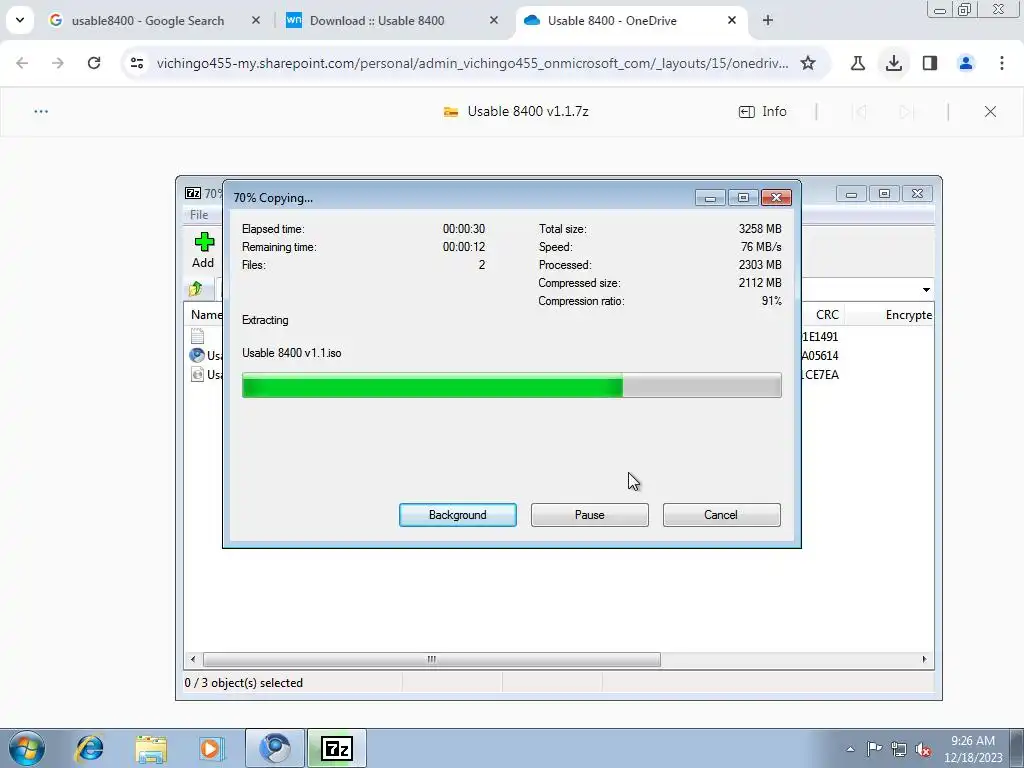1024x768 pixels.
Task: Open the 7-Zip File menu
Action: (x=199, y=214)
